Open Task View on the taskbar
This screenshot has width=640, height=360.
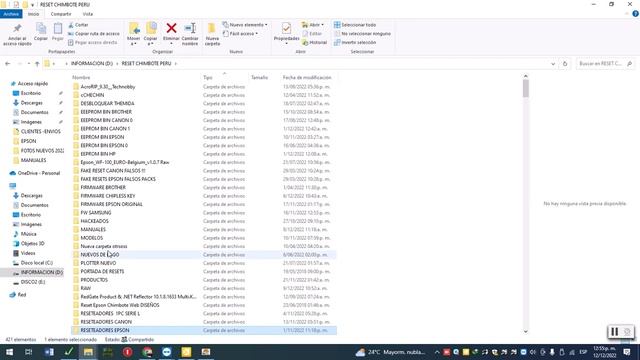click(x=29, y=352)
